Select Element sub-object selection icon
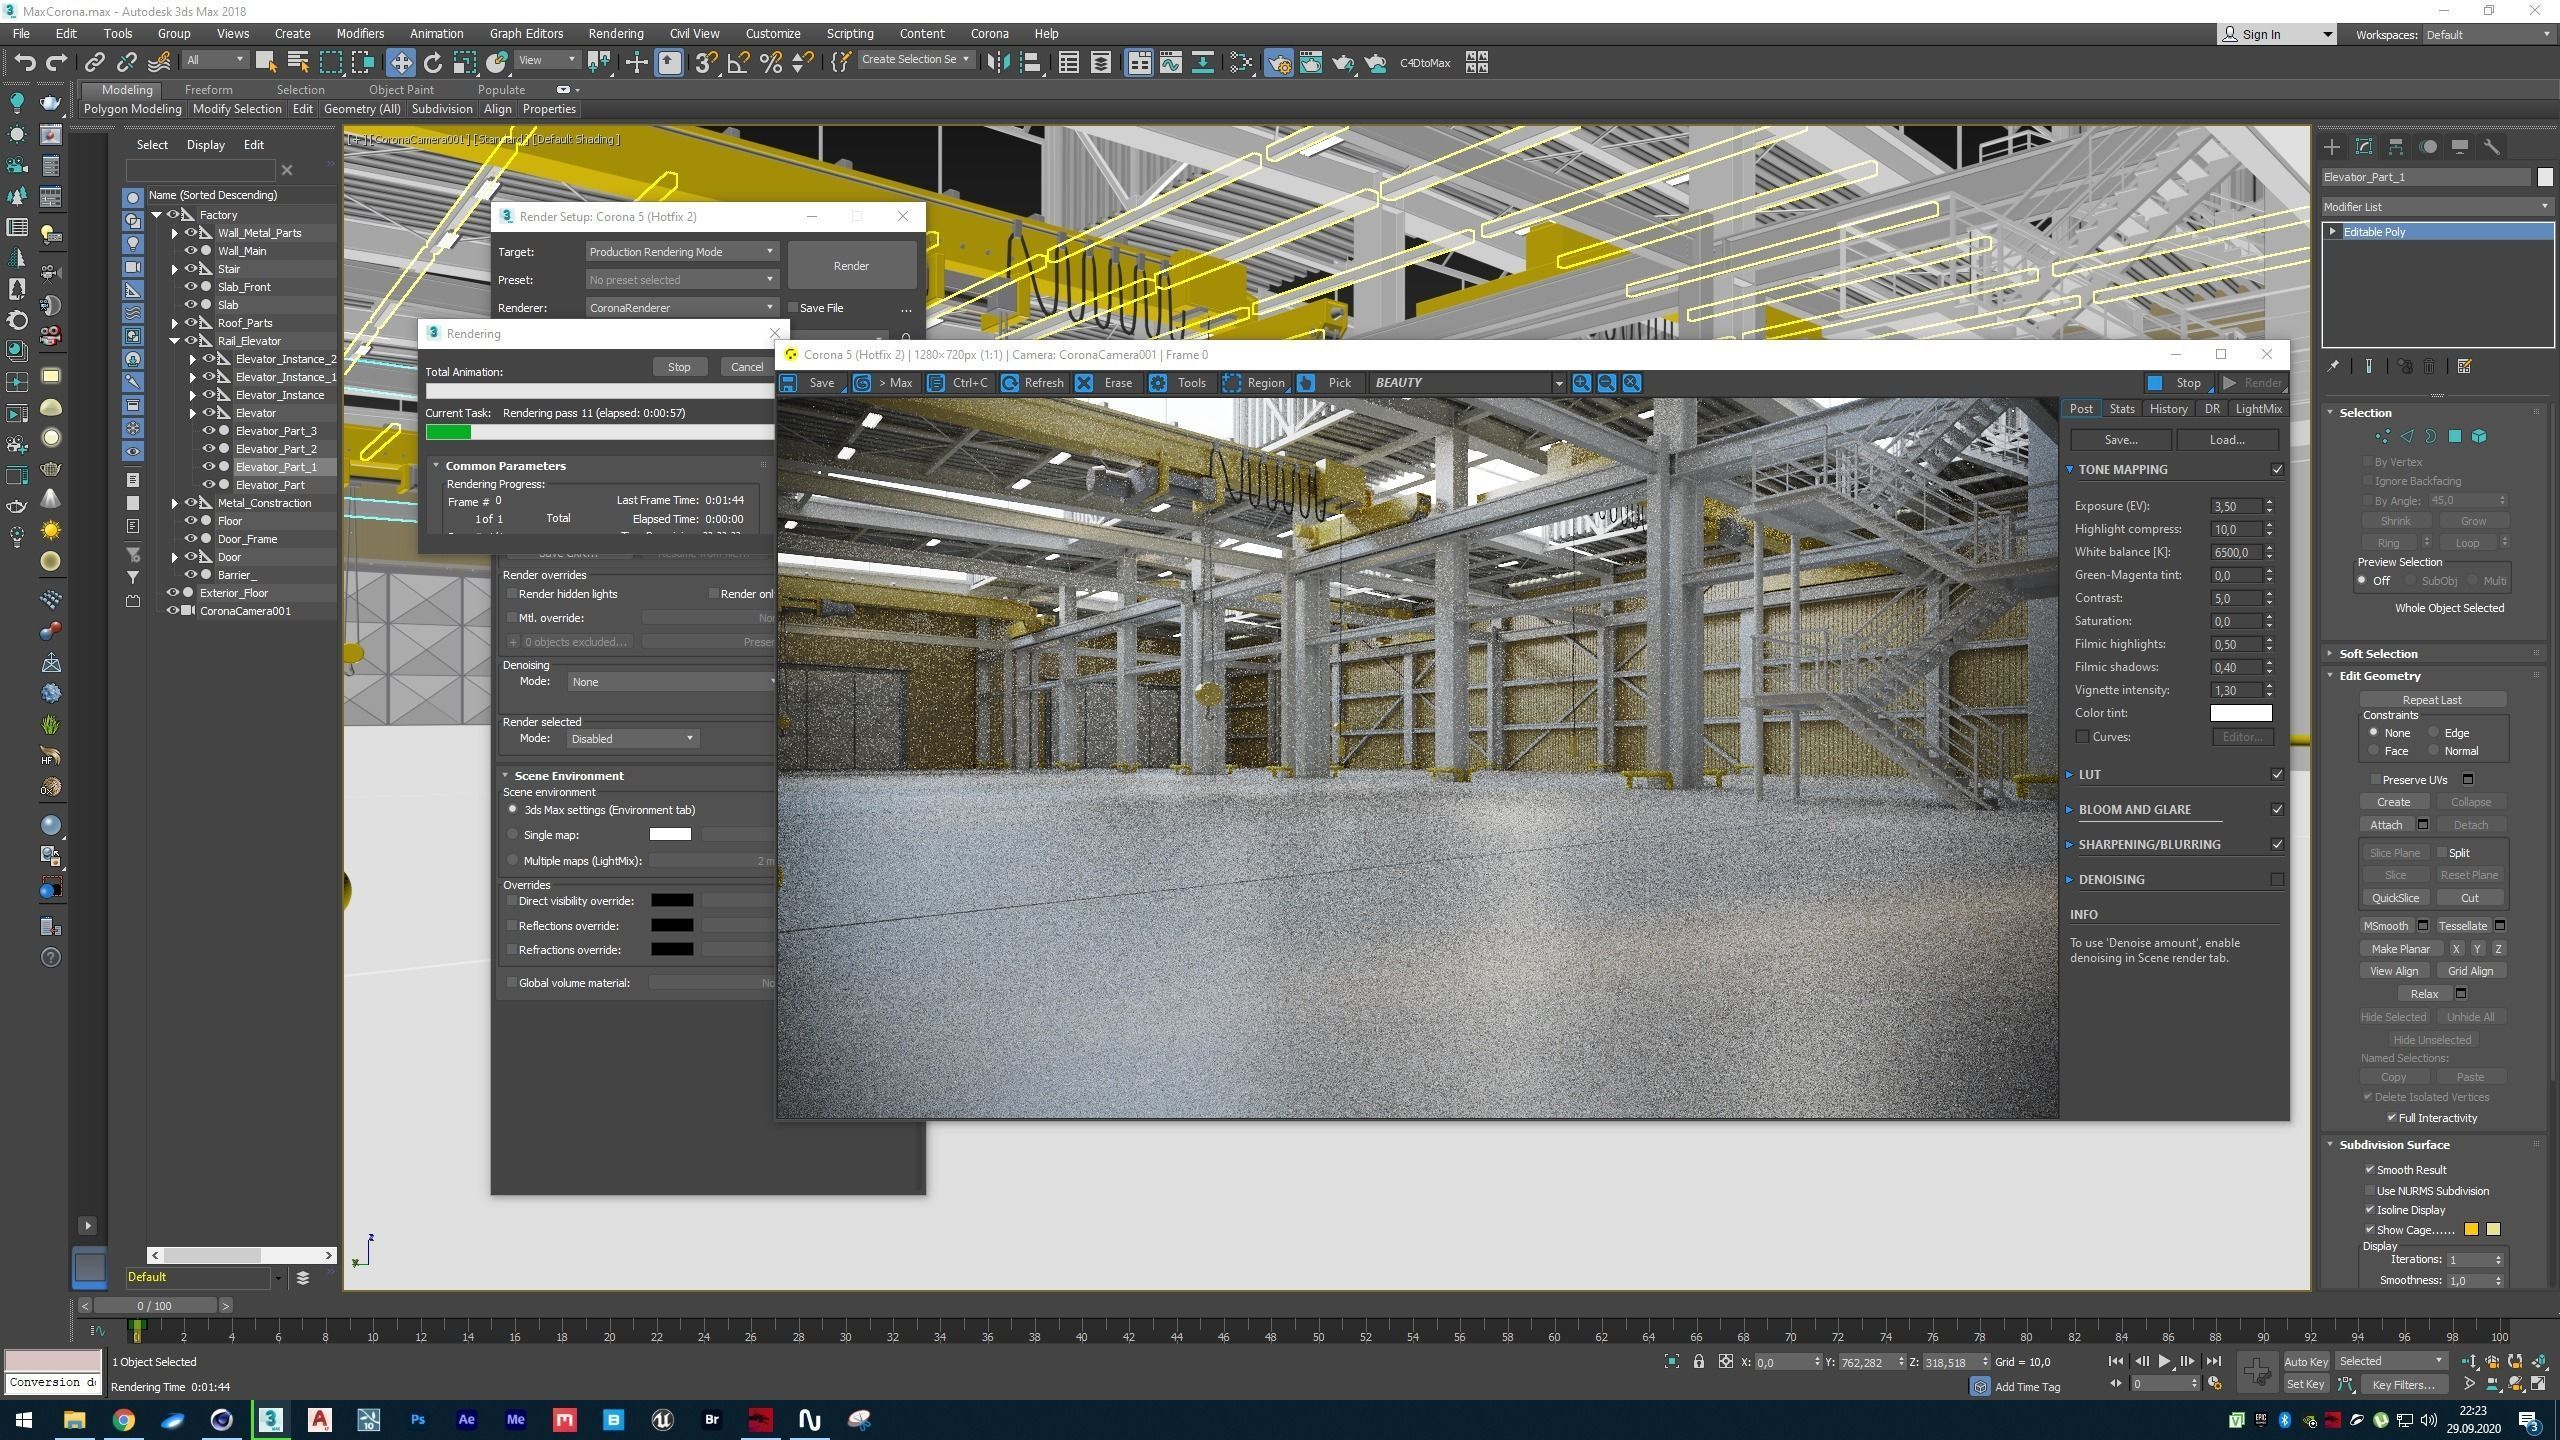The width and height of the screenshot is (2560, 1440). click(2479, 436)
